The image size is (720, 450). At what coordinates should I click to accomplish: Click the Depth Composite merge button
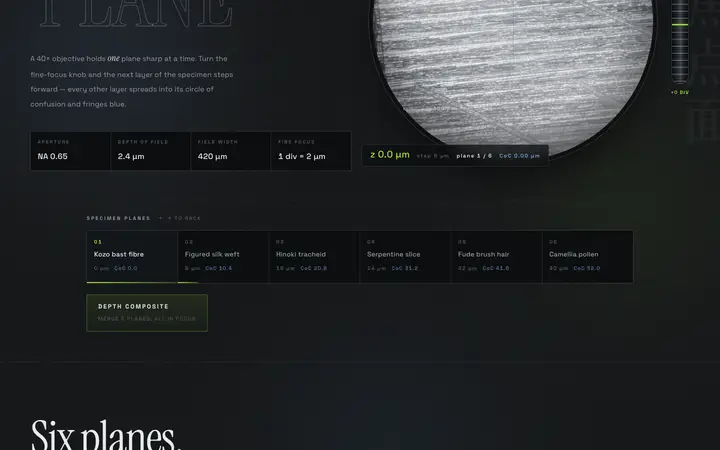(x=147, y=313)
